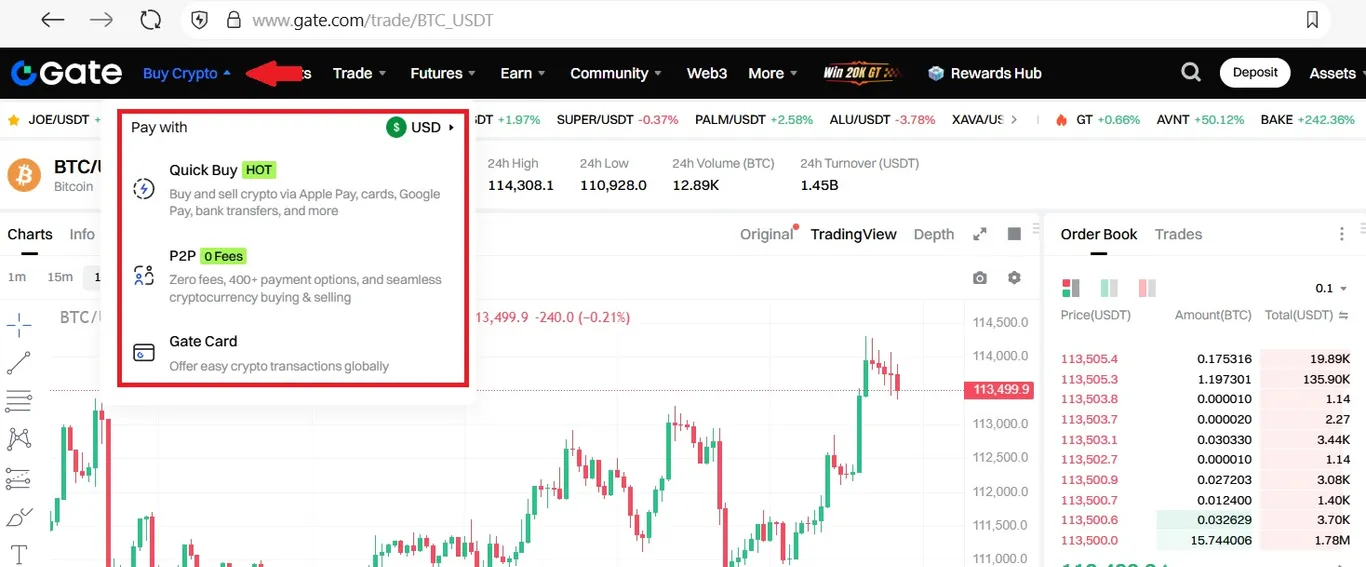Open the forecasting and measurement tool
This screenshot has height=567, width=1366.
[19, 478]
